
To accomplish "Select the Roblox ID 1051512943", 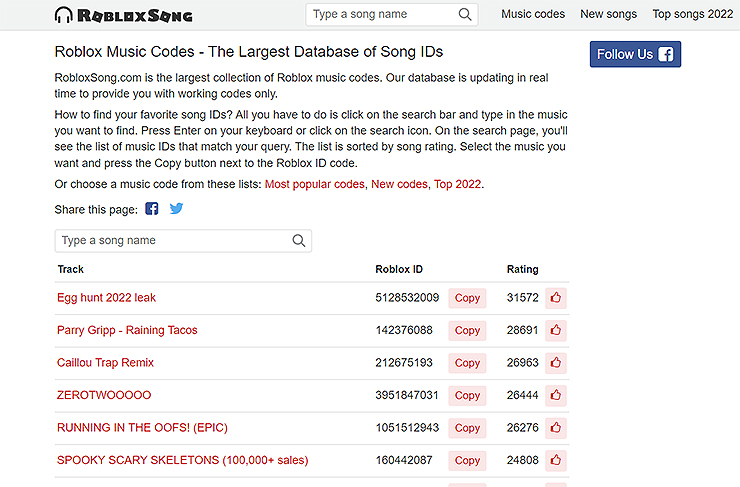I will [x=407, y=428].
